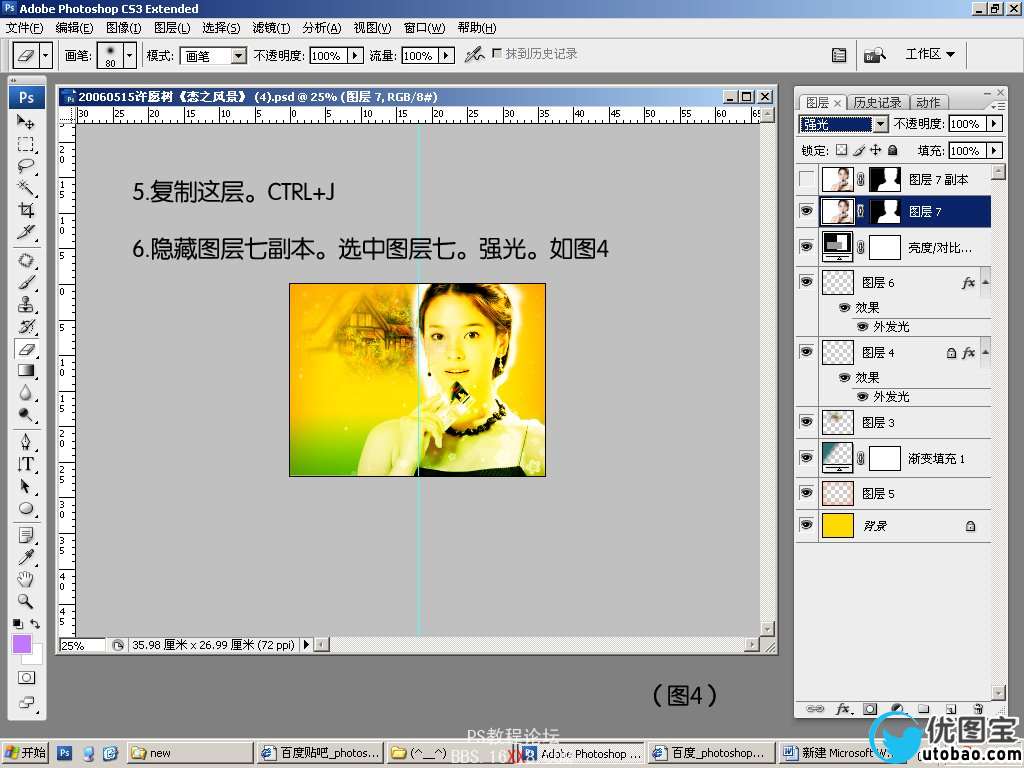
Task: Select the 背景 layer yellow thumbnail
Action: click(x=838, y=525)
